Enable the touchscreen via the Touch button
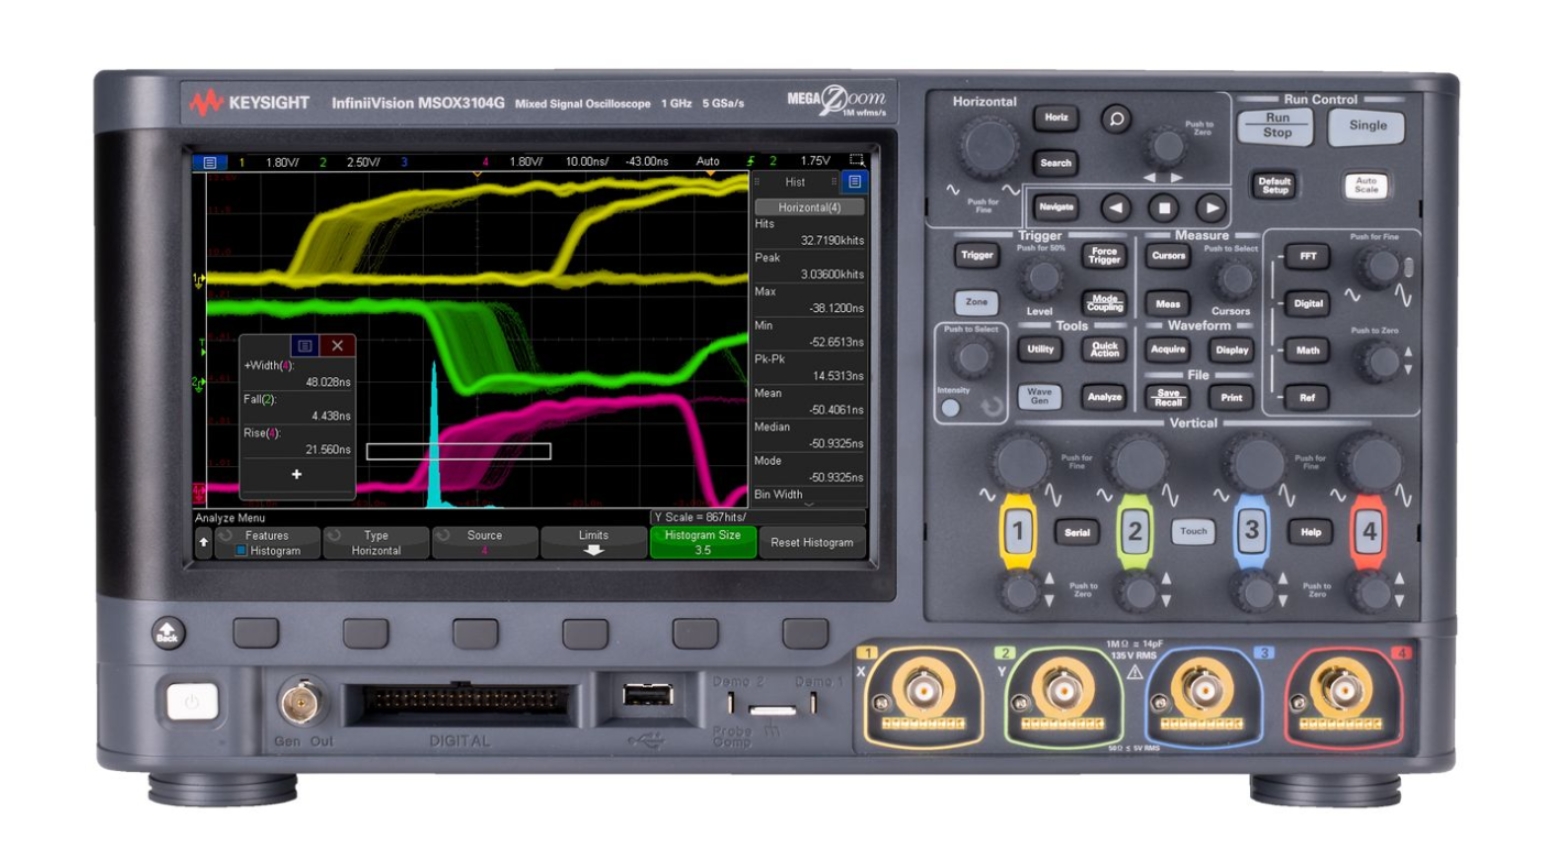 pyautogui.click(x=1192, y=532)
